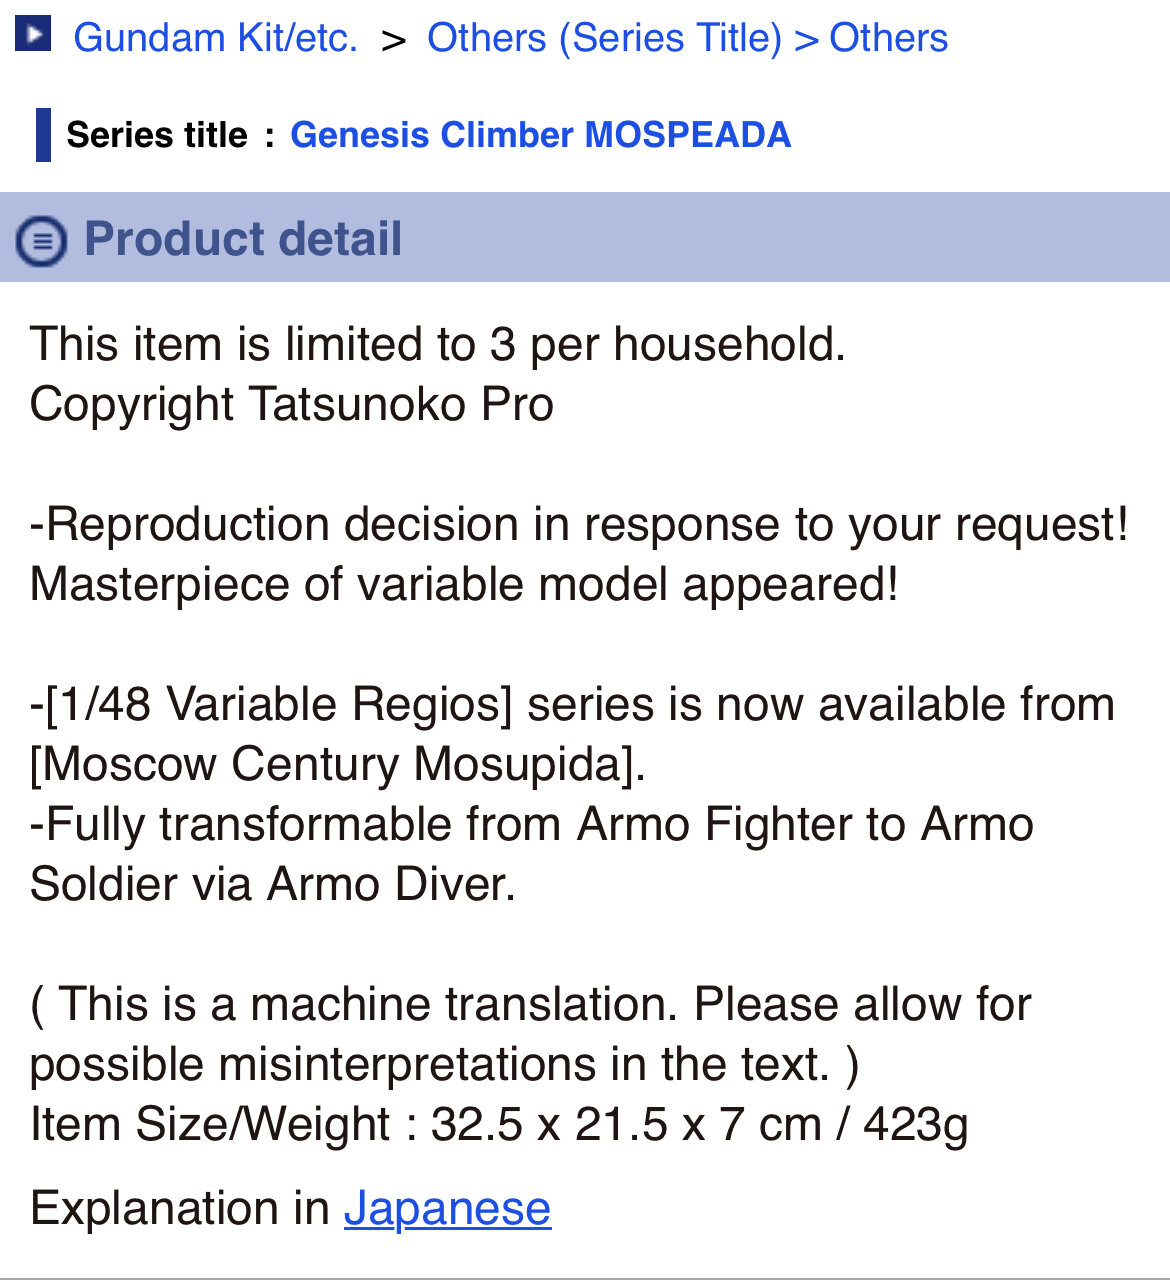Click the blue bar beside Series title

(x=43, y=135)
